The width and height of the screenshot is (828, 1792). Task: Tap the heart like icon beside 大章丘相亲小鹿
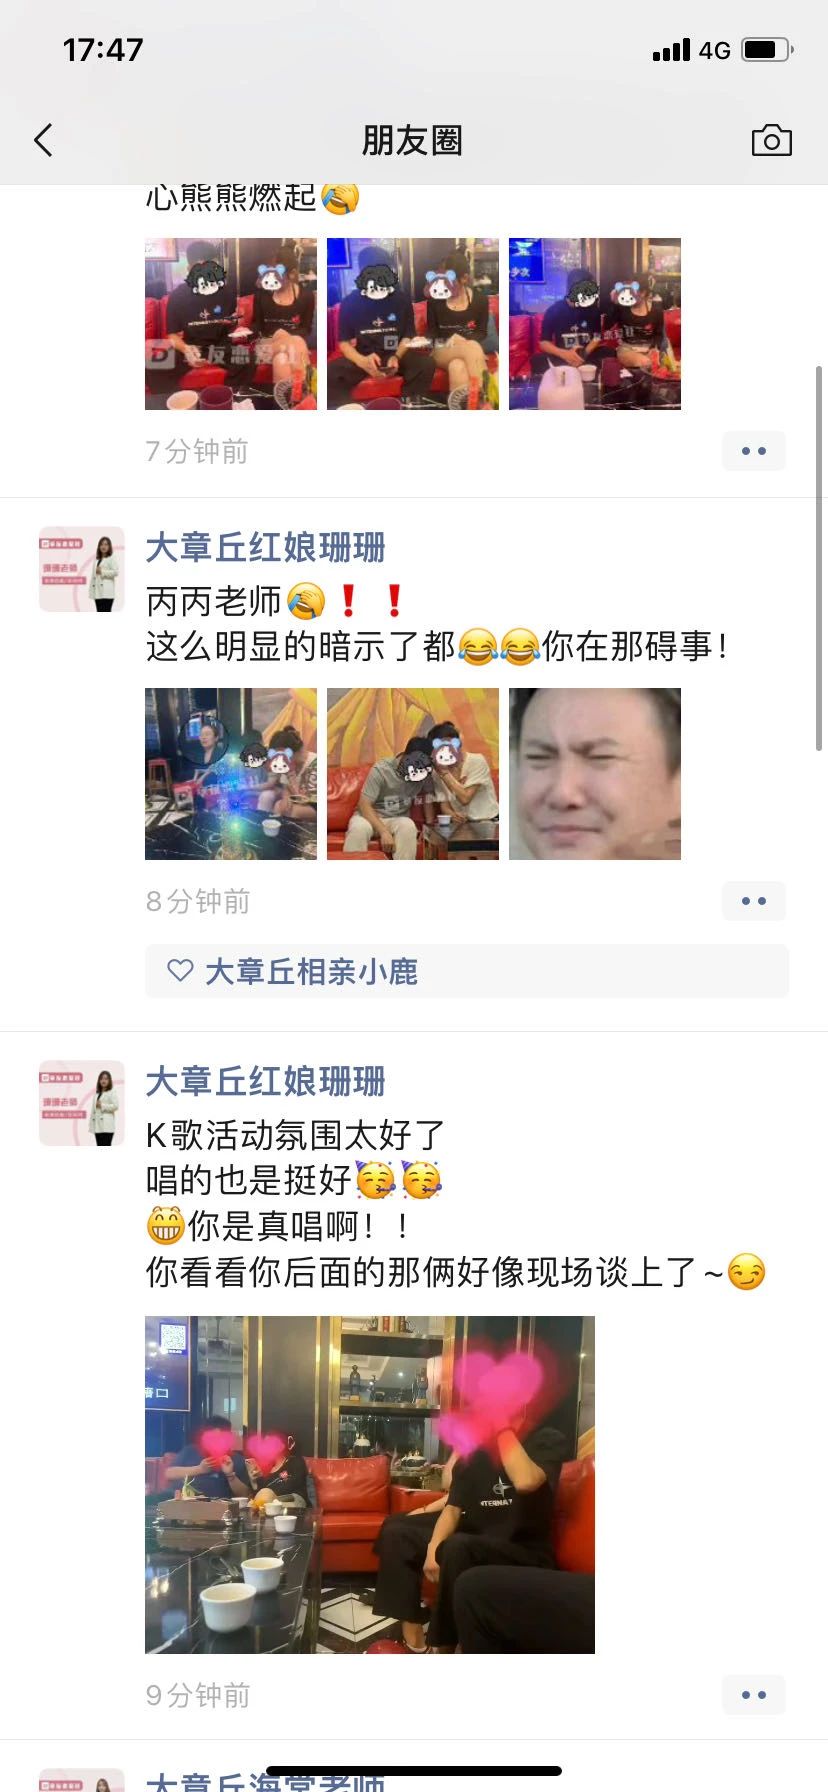coord(180,971)
